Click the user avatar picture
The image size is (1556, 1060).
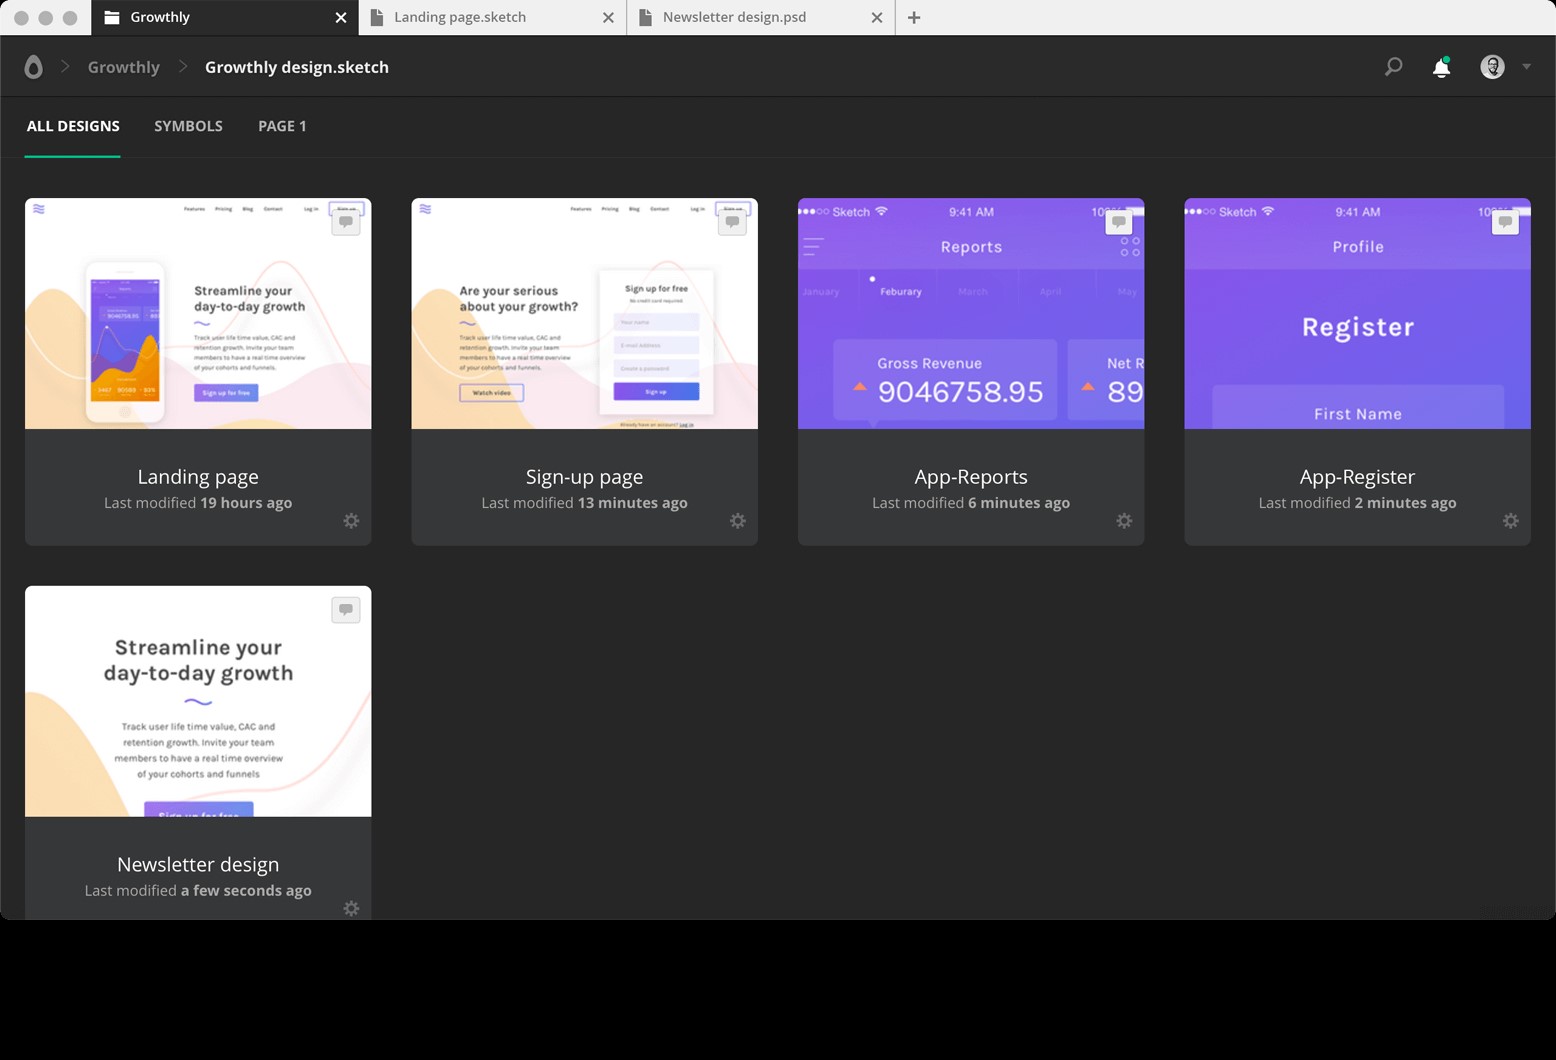(1492, 67)
